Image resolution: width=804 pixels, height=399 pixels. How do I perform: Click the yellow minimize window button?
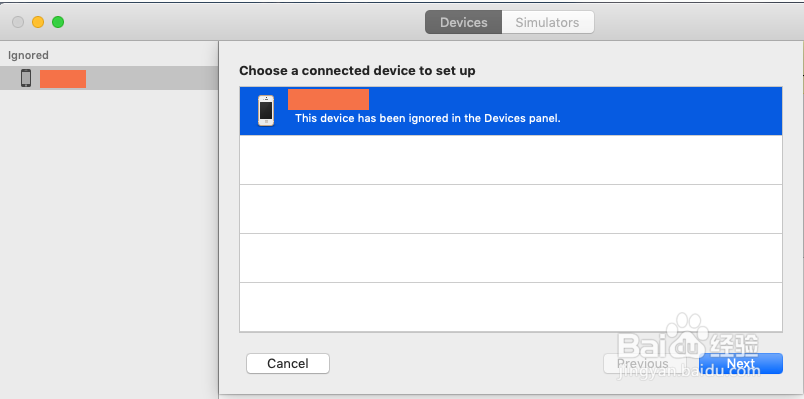[38, 22]
